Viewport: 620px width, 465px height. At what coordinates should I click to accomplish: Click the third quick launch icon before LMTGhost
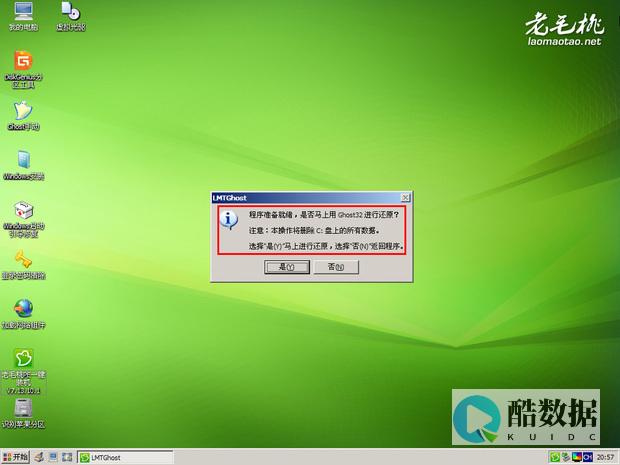coord(67,457)
